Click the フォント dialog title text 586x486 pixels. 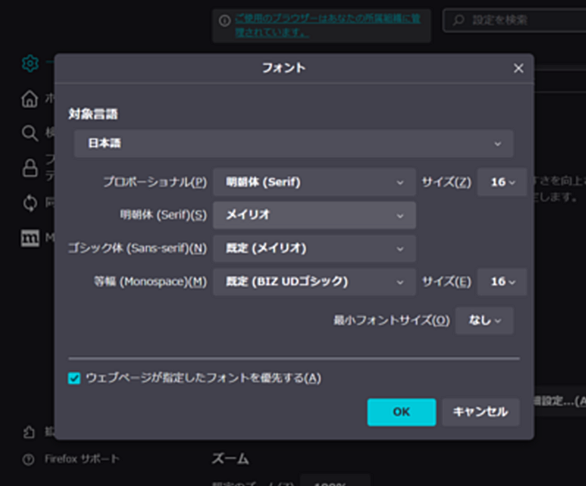(x=284, y=68)
